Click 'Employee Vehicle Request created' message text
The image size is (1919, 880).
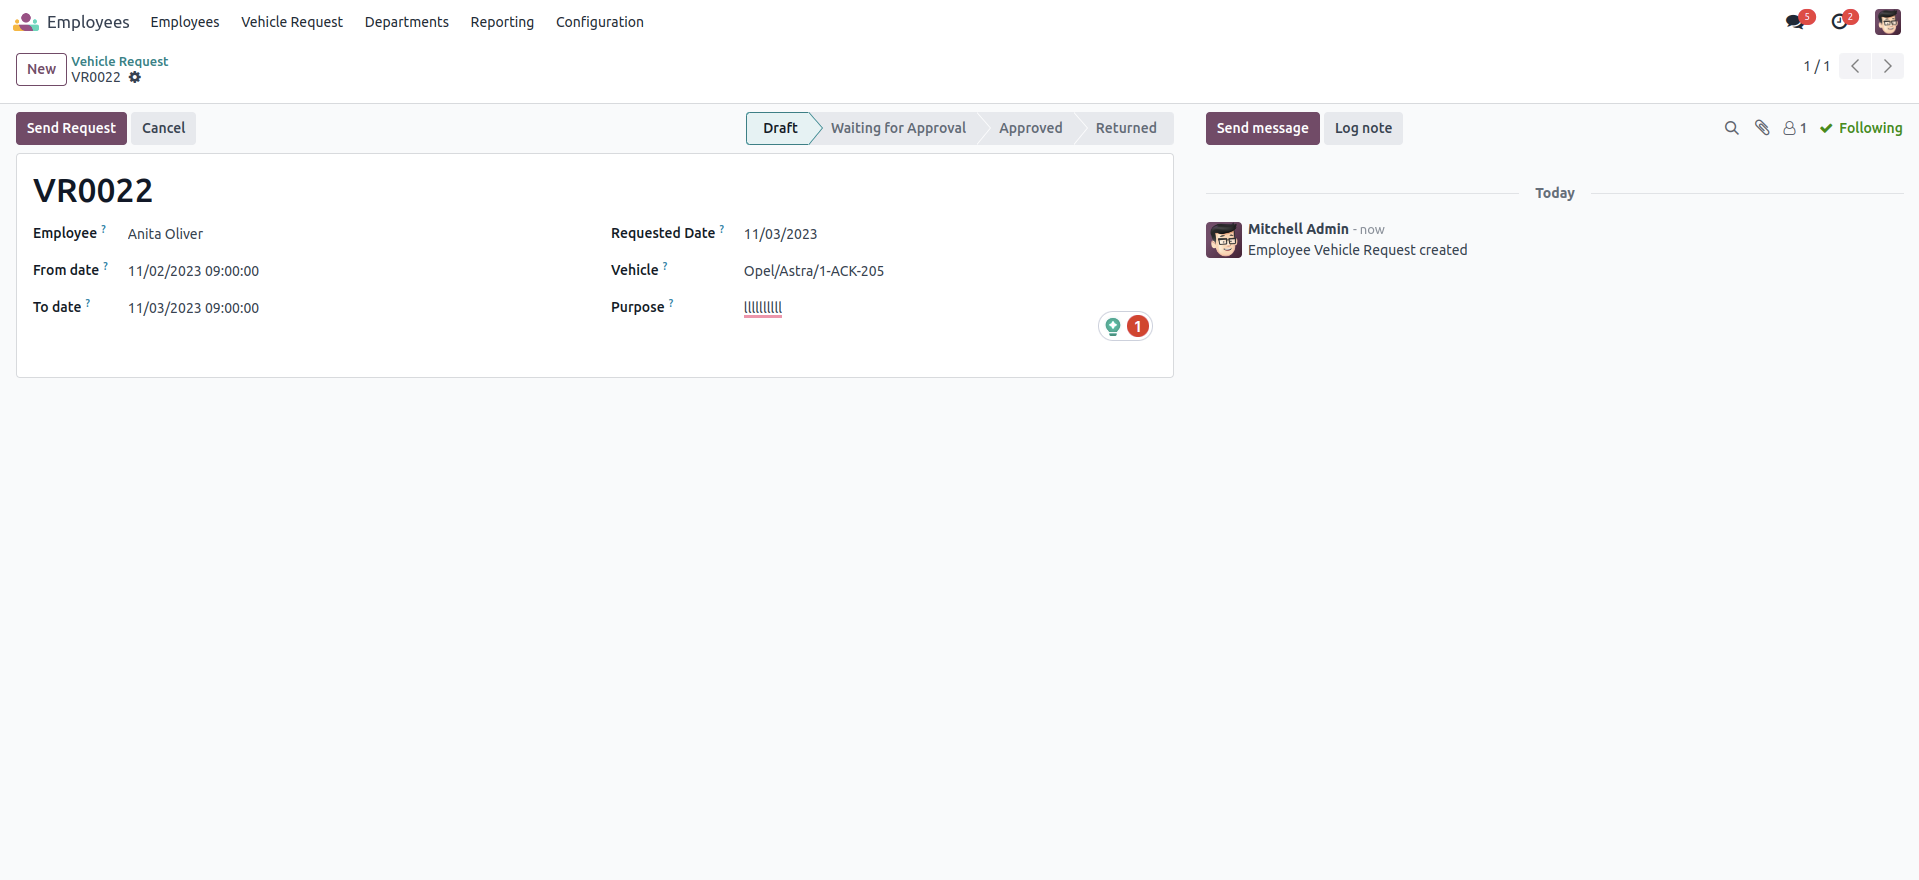tap(1357, 250)
